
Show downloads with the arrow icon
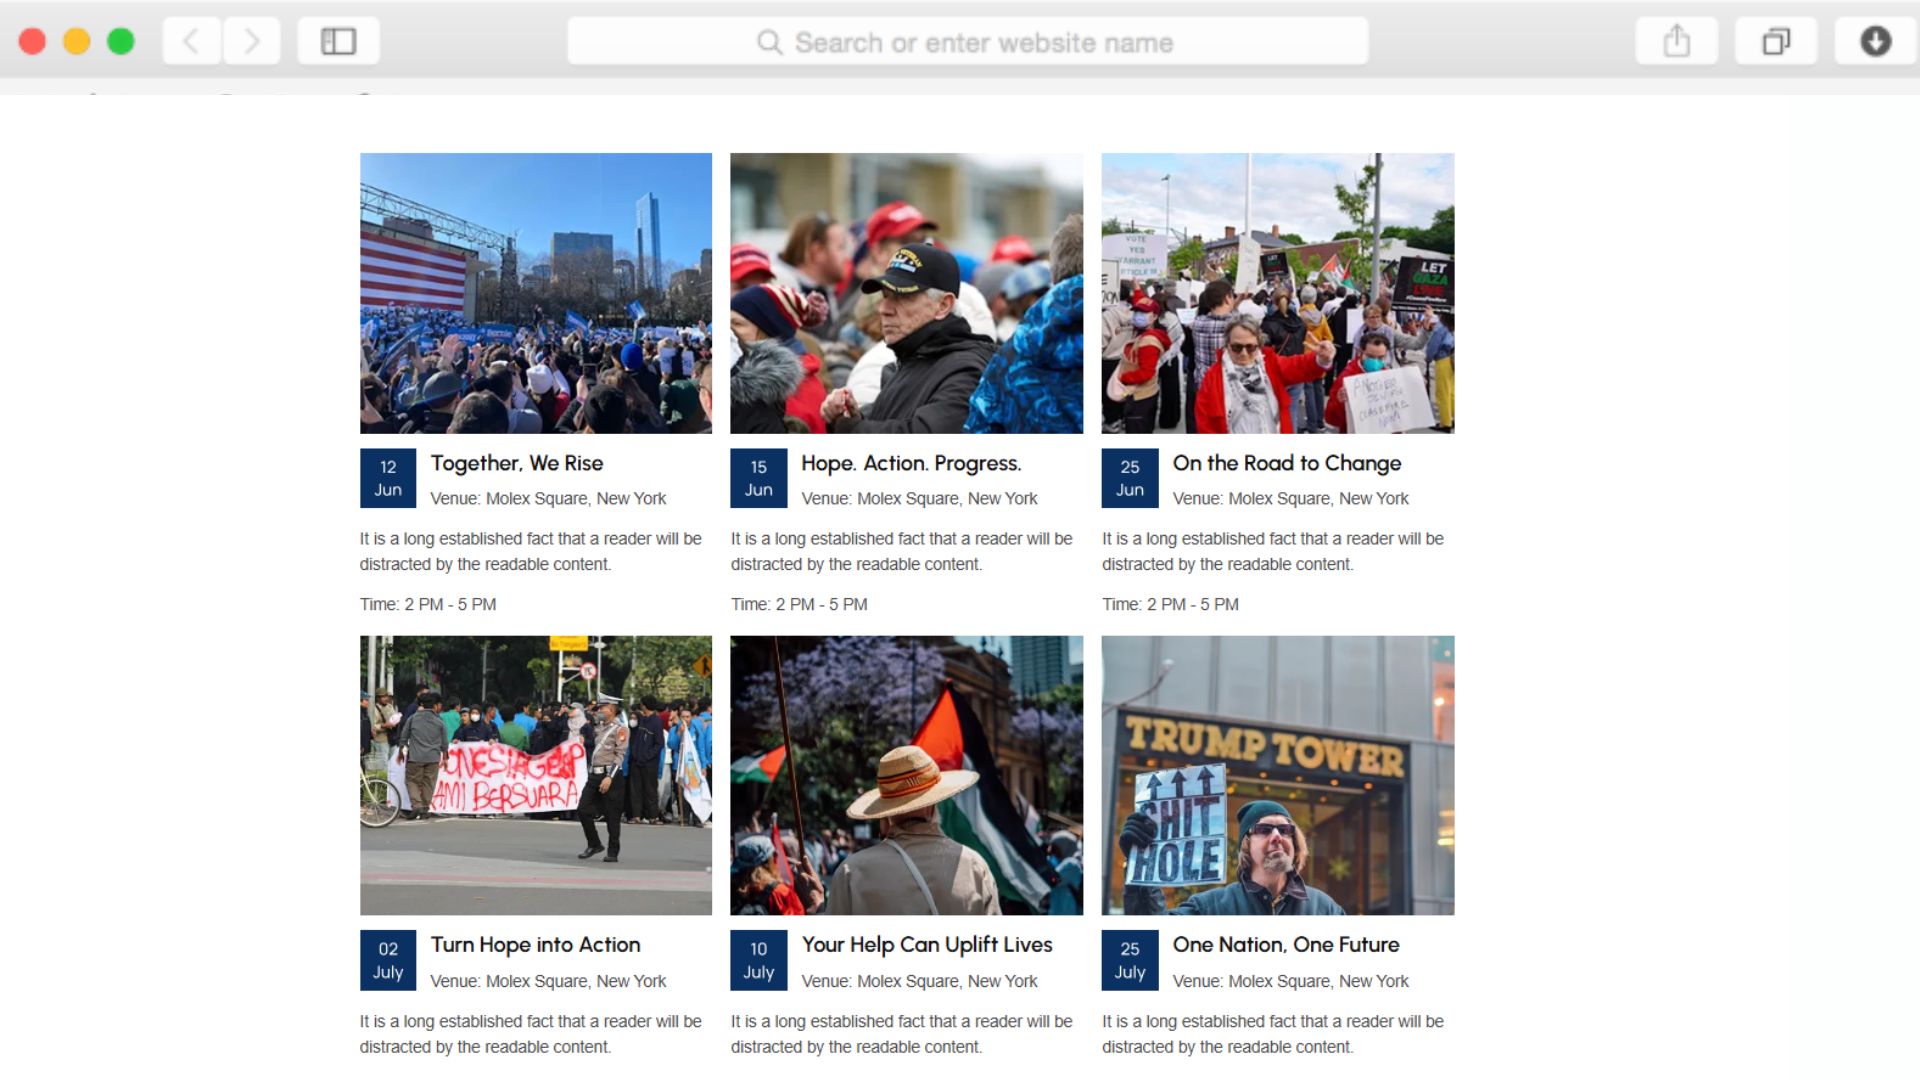pyautogui.click(x=1875, y=42)
